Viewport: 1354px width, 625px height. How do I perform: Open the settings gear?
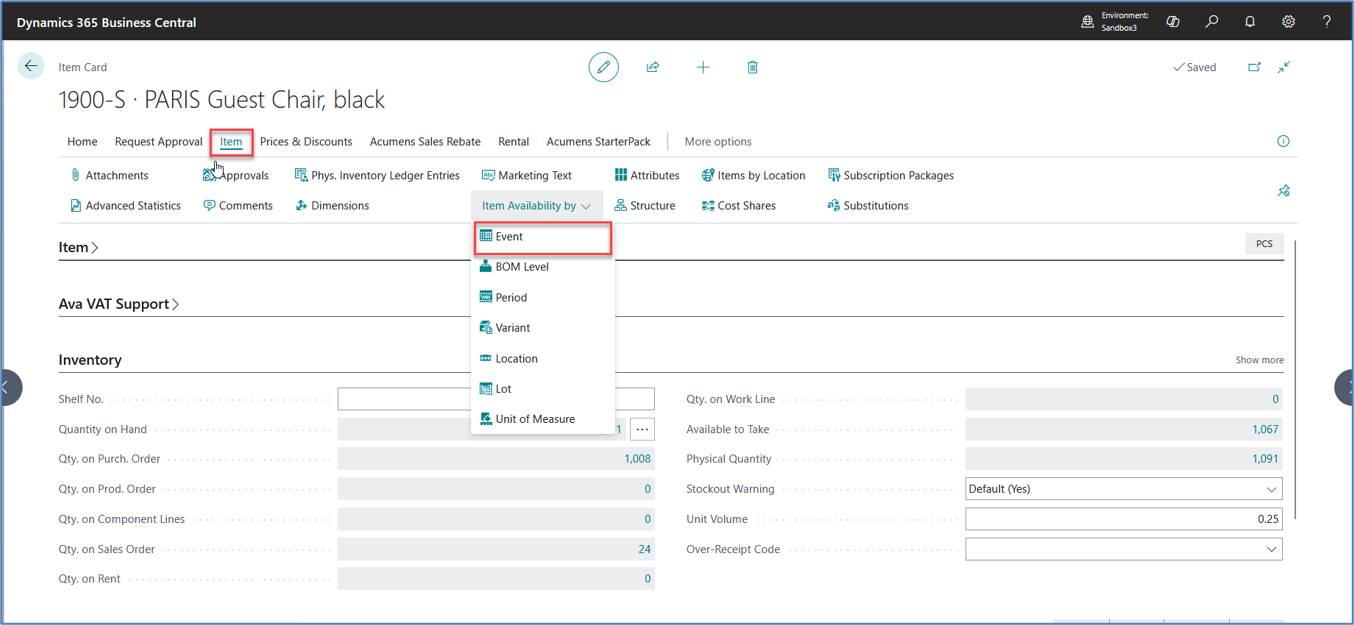(1289, 21)
